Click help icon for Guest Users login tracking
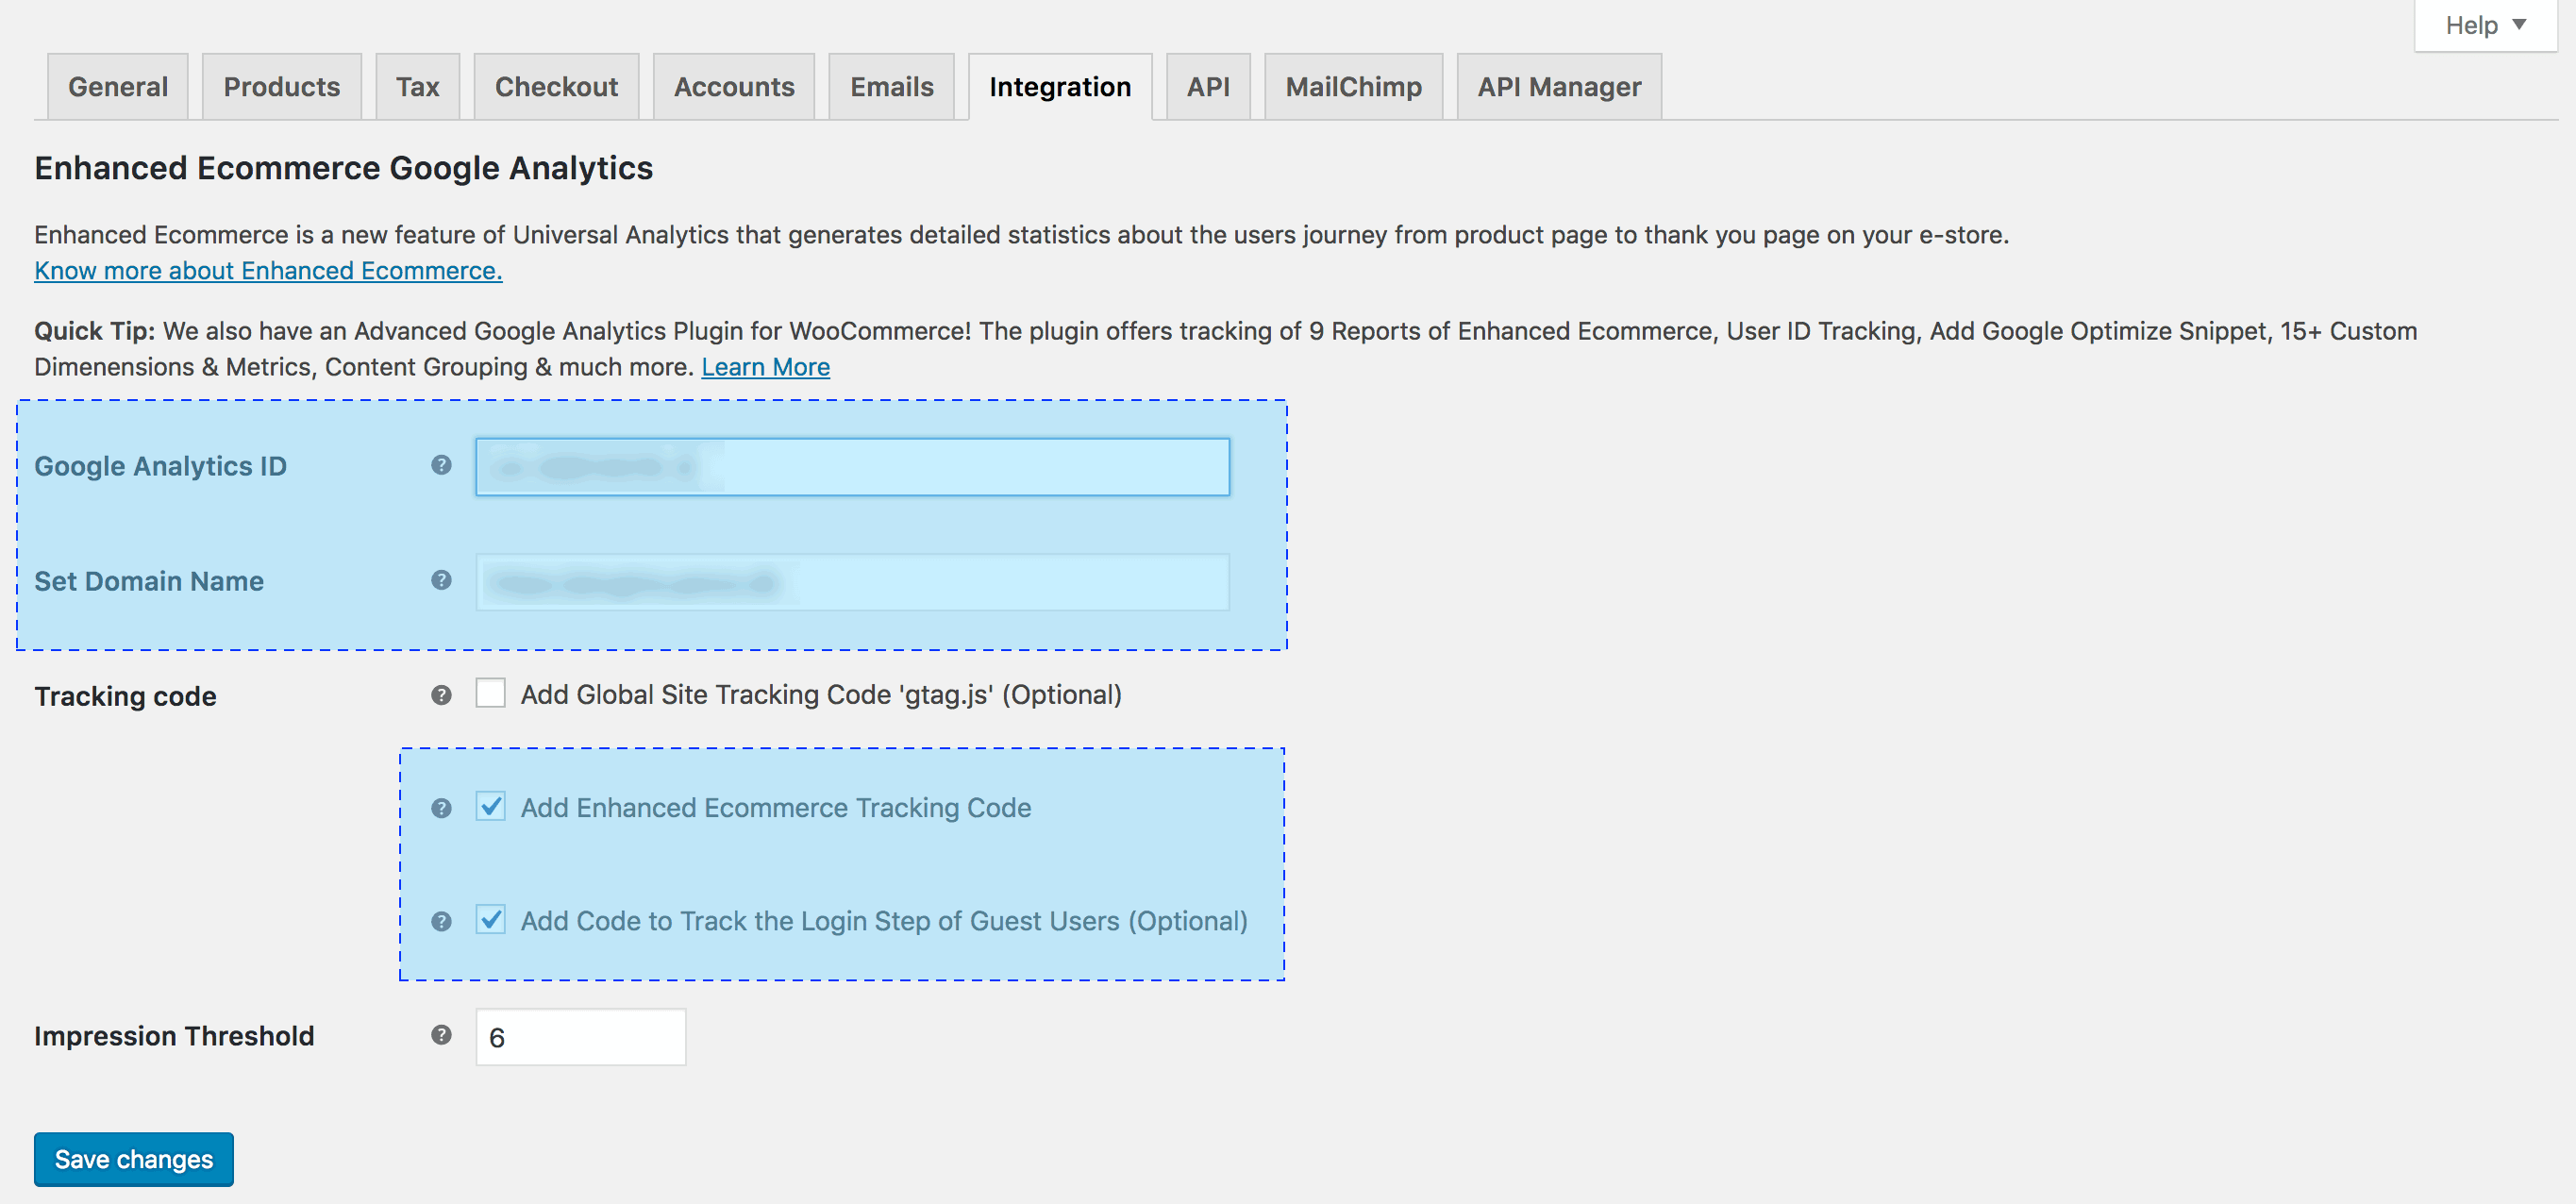 pos(441,921)
